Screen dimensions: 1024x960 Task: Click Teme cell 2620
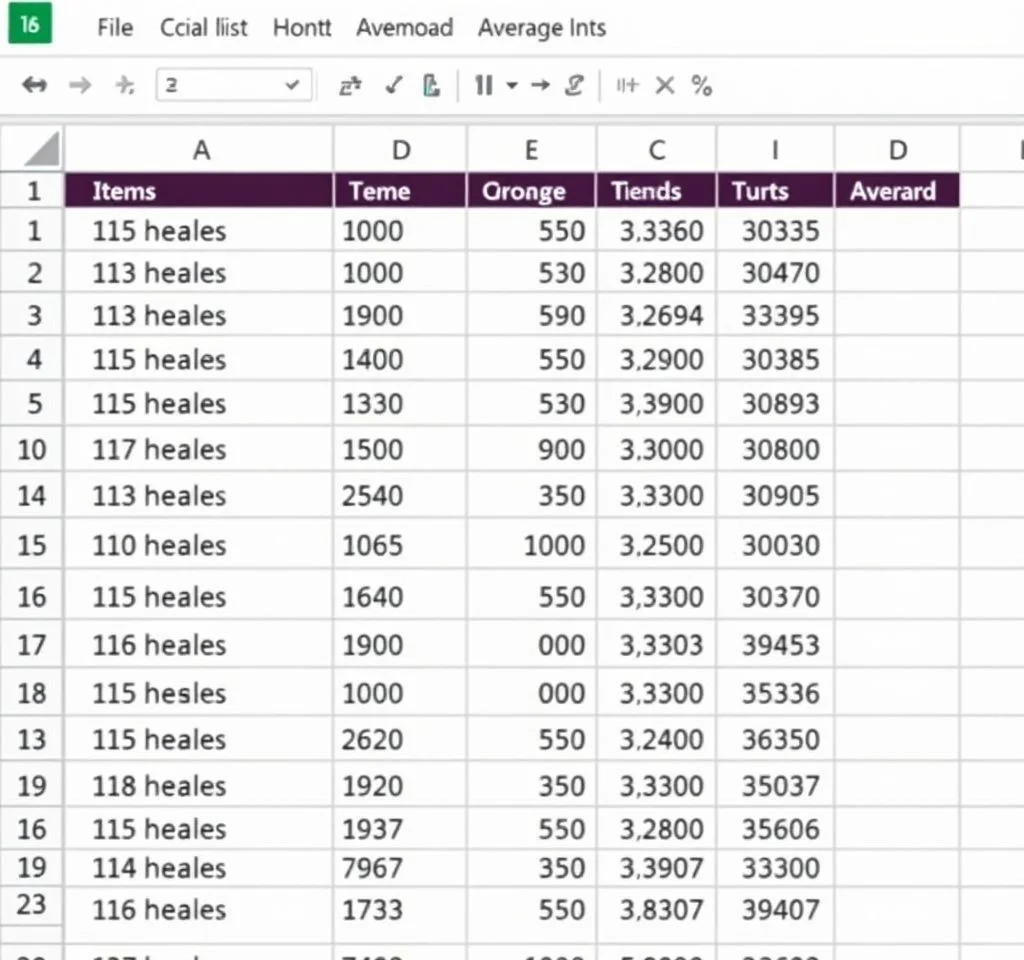[400, 739]
